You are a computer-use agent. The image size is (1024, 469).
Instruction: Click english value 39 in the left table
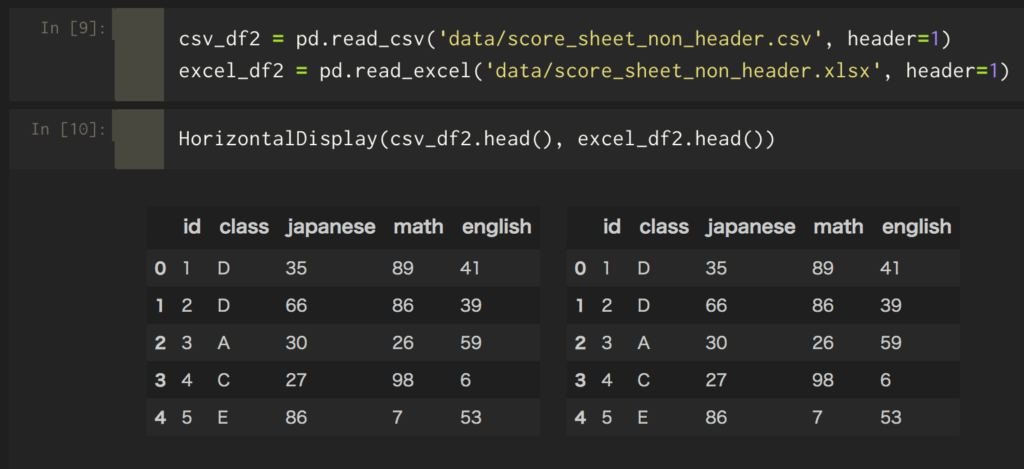[471, 305]
